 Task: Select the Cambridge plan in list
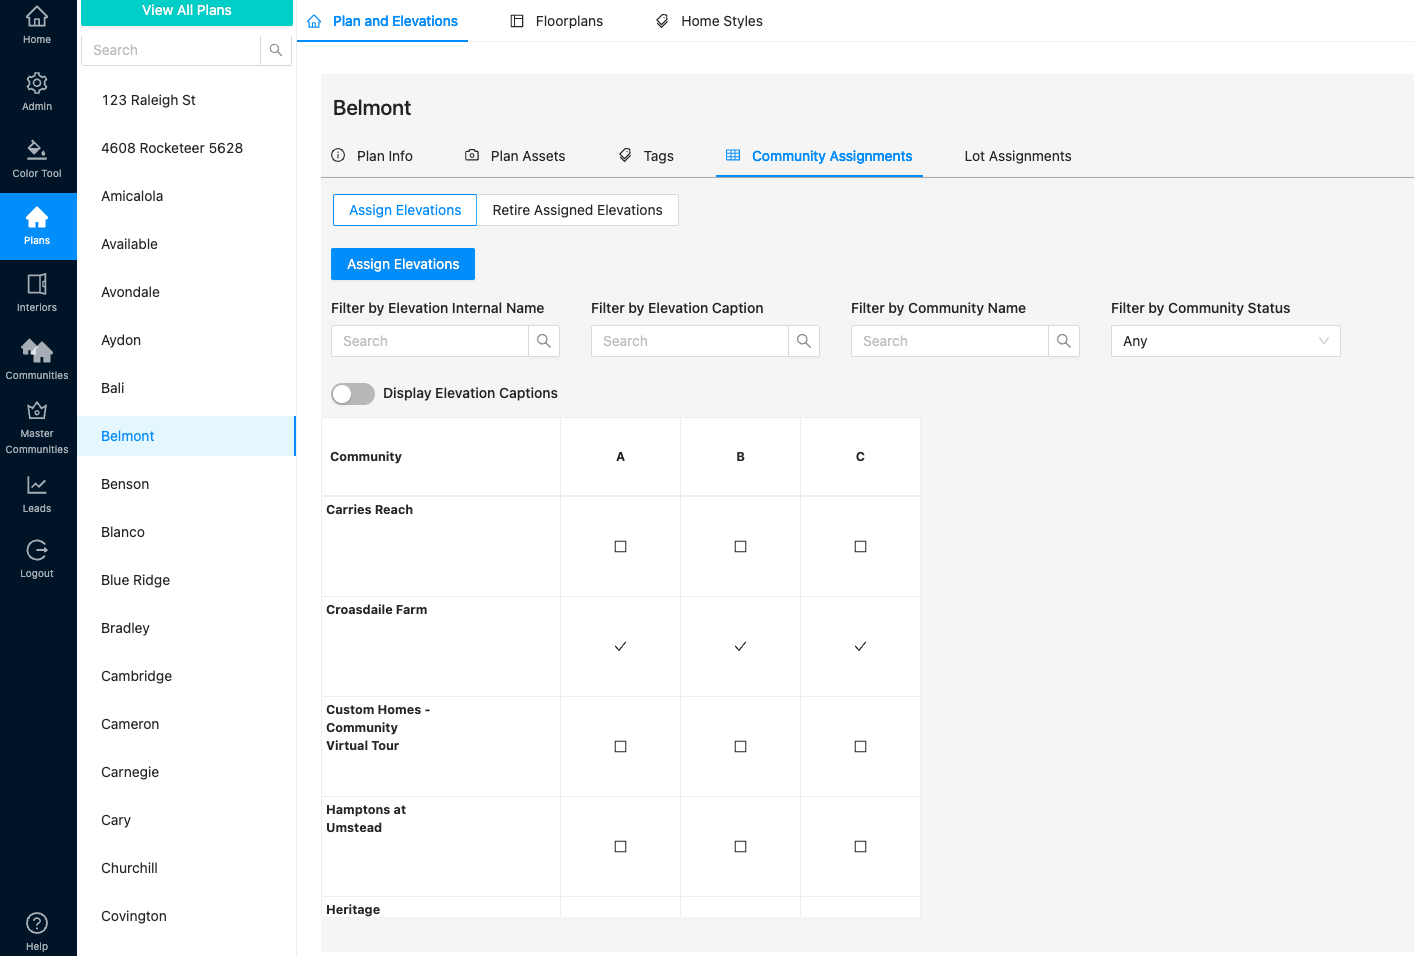click(x=137, y=676)
